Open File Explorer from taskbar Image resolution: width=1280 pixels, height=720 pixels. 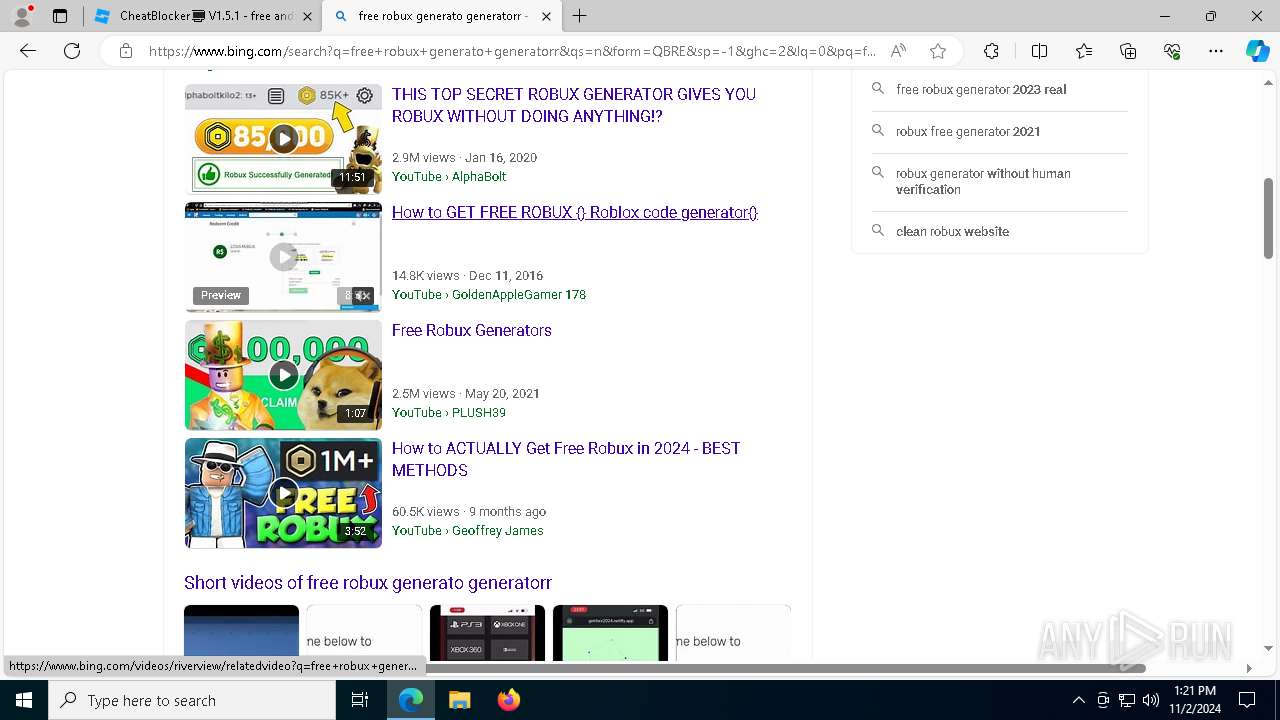tap(459, 700)
